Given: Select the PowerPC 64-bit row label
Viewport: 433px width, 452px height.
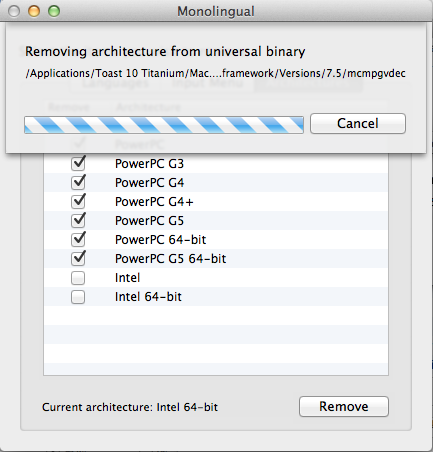Looking at the screenshot, I should pos(161,240).
